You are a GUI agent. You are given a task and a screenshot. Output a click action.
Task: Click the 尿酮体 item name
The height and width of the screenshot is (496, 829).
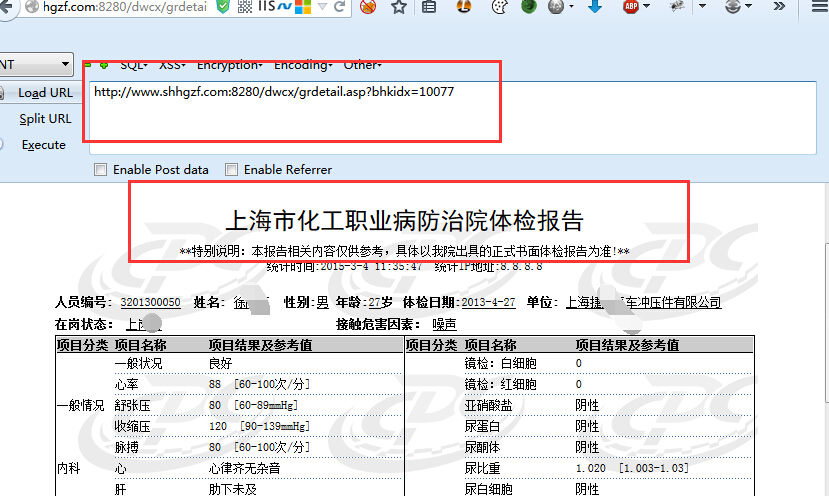tap(482, 447)
